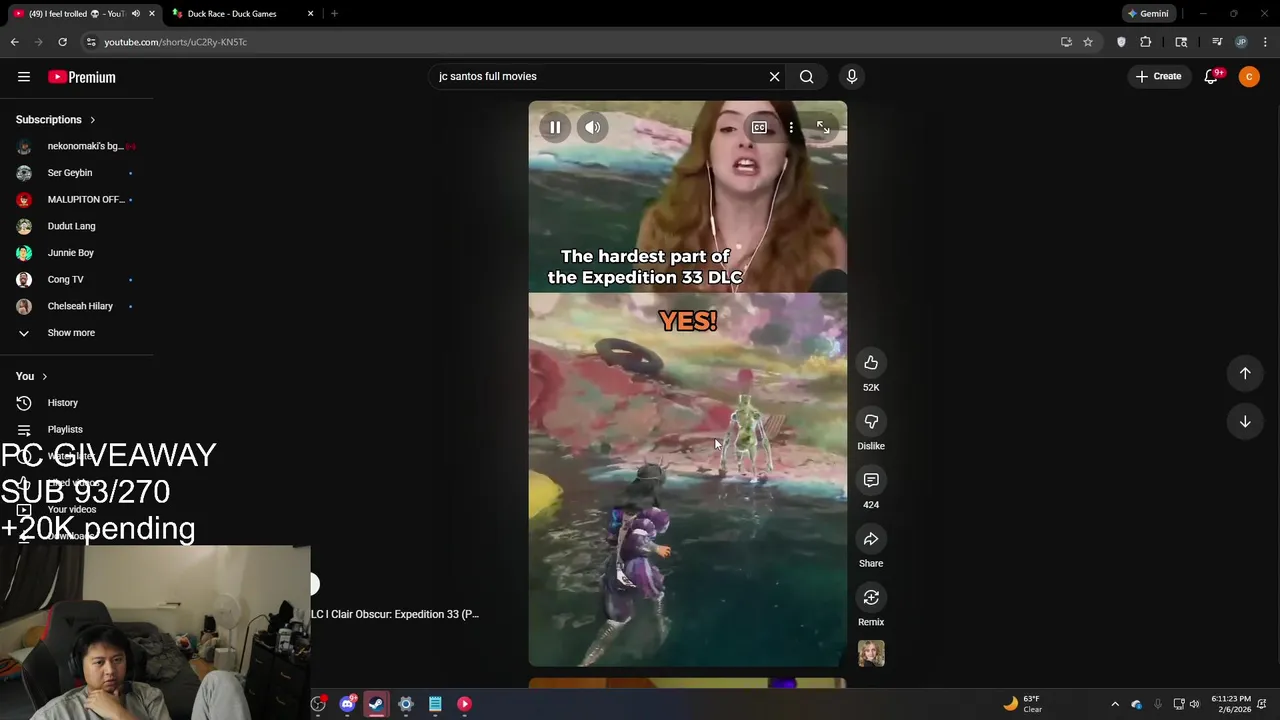Open site information icon in address bar

pos(91,42)
